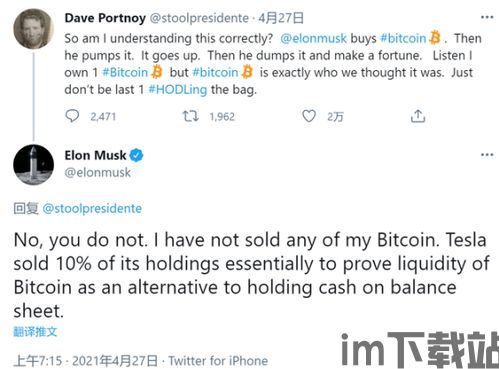
Task: Open the first #bitcoin hashtag
Action: click(403, 38)
